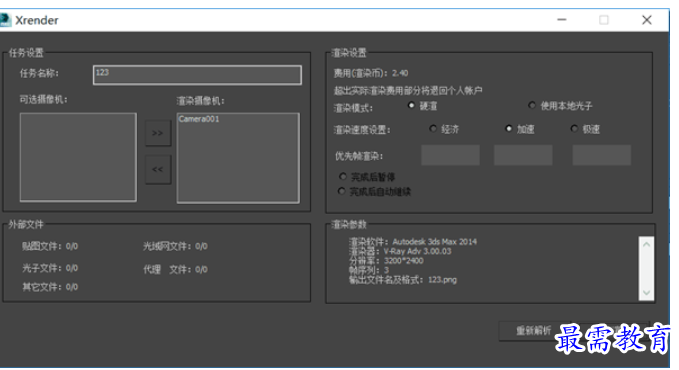Click the last 优先帧渲染 input box
The width and height of the screenshot is (679, 370).
point(601,155)
